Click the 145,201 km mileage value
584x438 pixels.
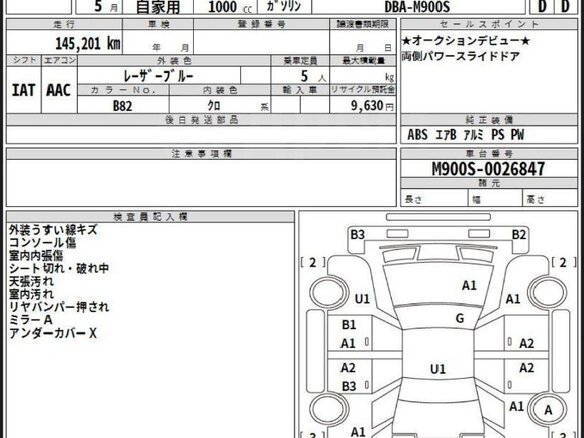(88, 44)
